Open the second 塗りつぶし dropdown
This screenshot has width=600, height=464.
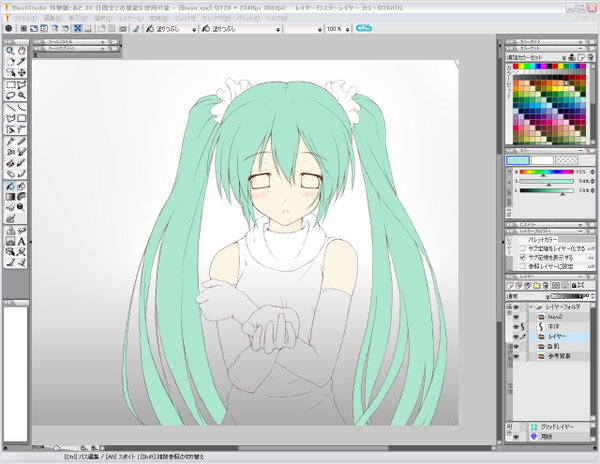[278, 29]
